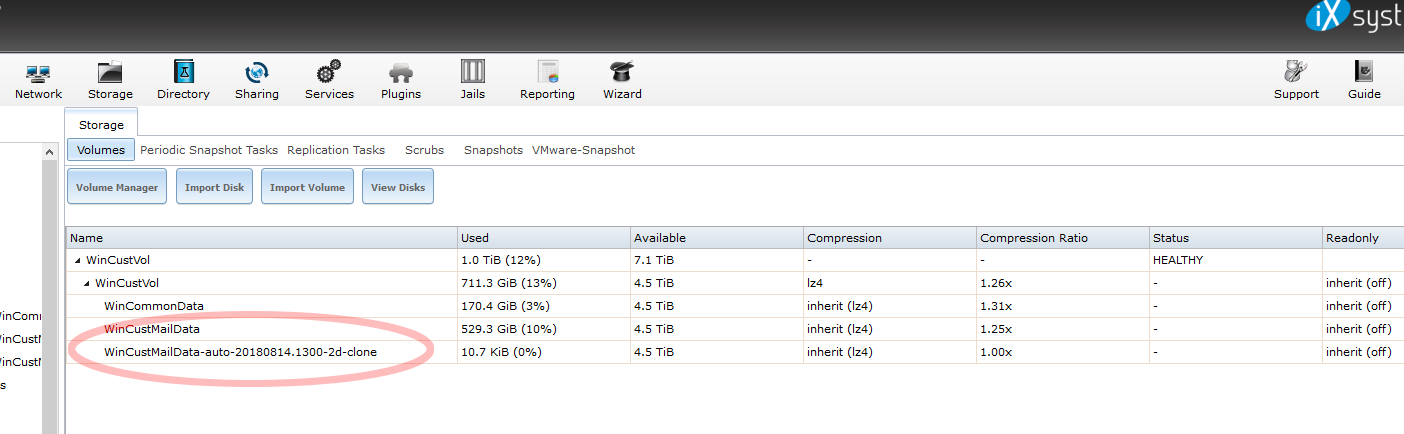
Task: Switch to the Scrubs tab
Action: click(424, 150)
